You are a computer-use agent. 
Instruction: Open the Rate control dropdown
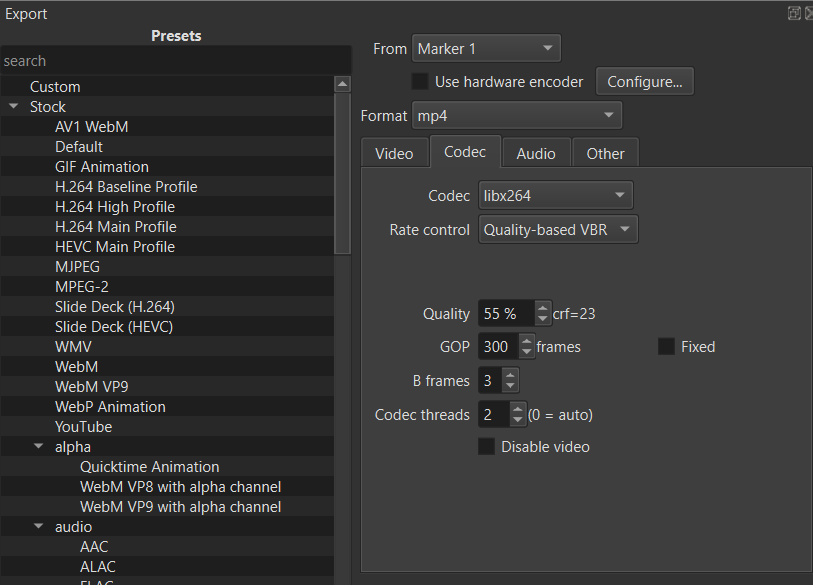point(557,229)
